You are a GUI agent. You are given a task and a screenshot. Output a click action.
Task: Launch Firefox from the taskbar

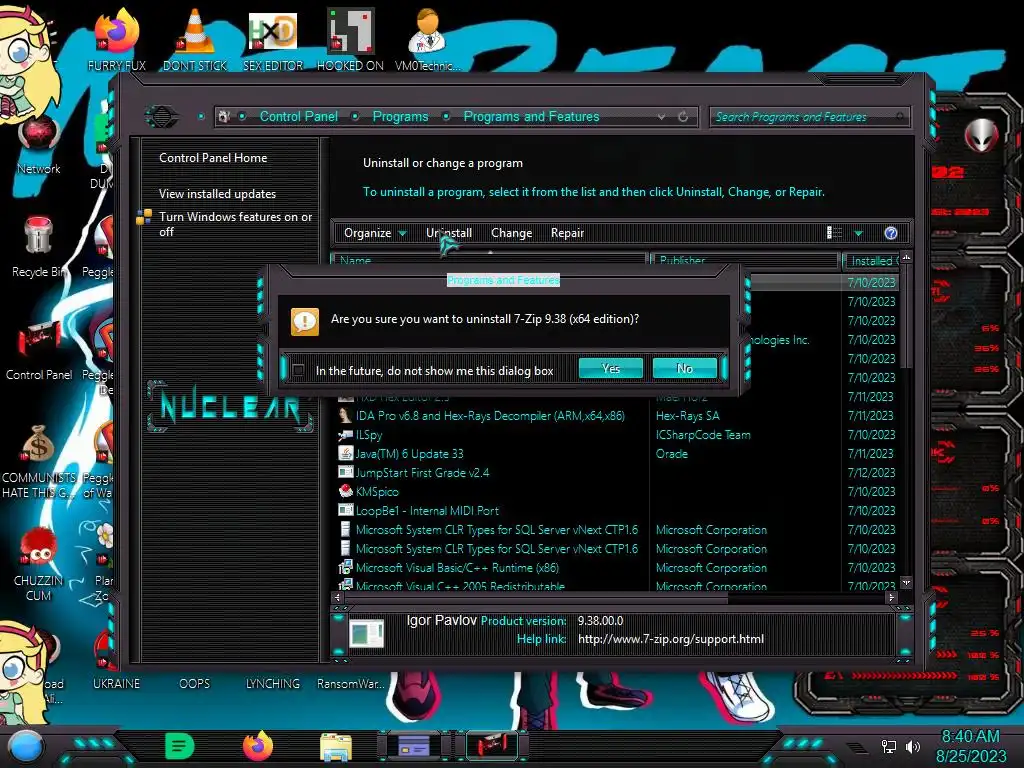[257, 746]
